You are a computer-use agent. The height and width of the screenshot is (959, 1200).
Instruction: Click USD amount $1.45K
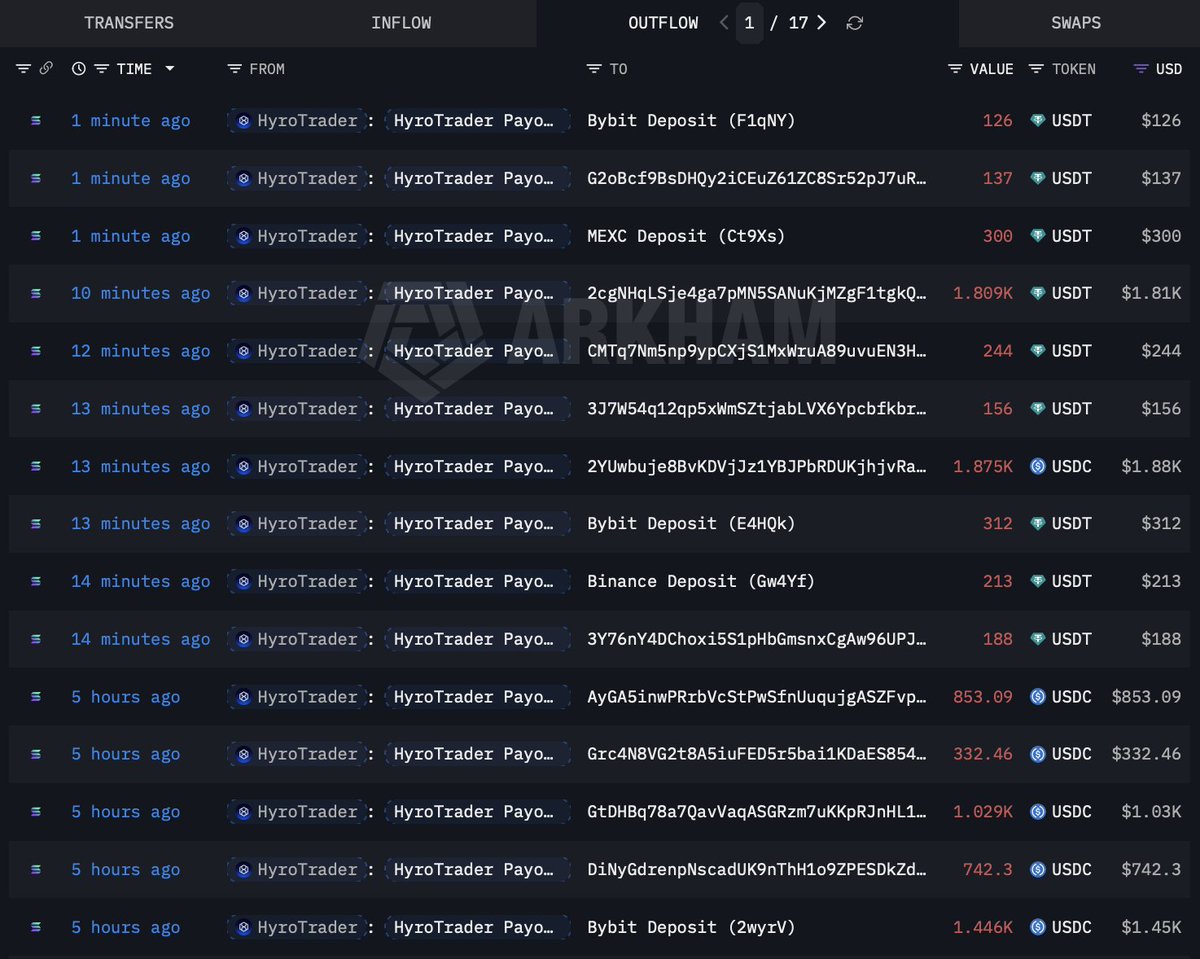click(x=1151, y=928)
